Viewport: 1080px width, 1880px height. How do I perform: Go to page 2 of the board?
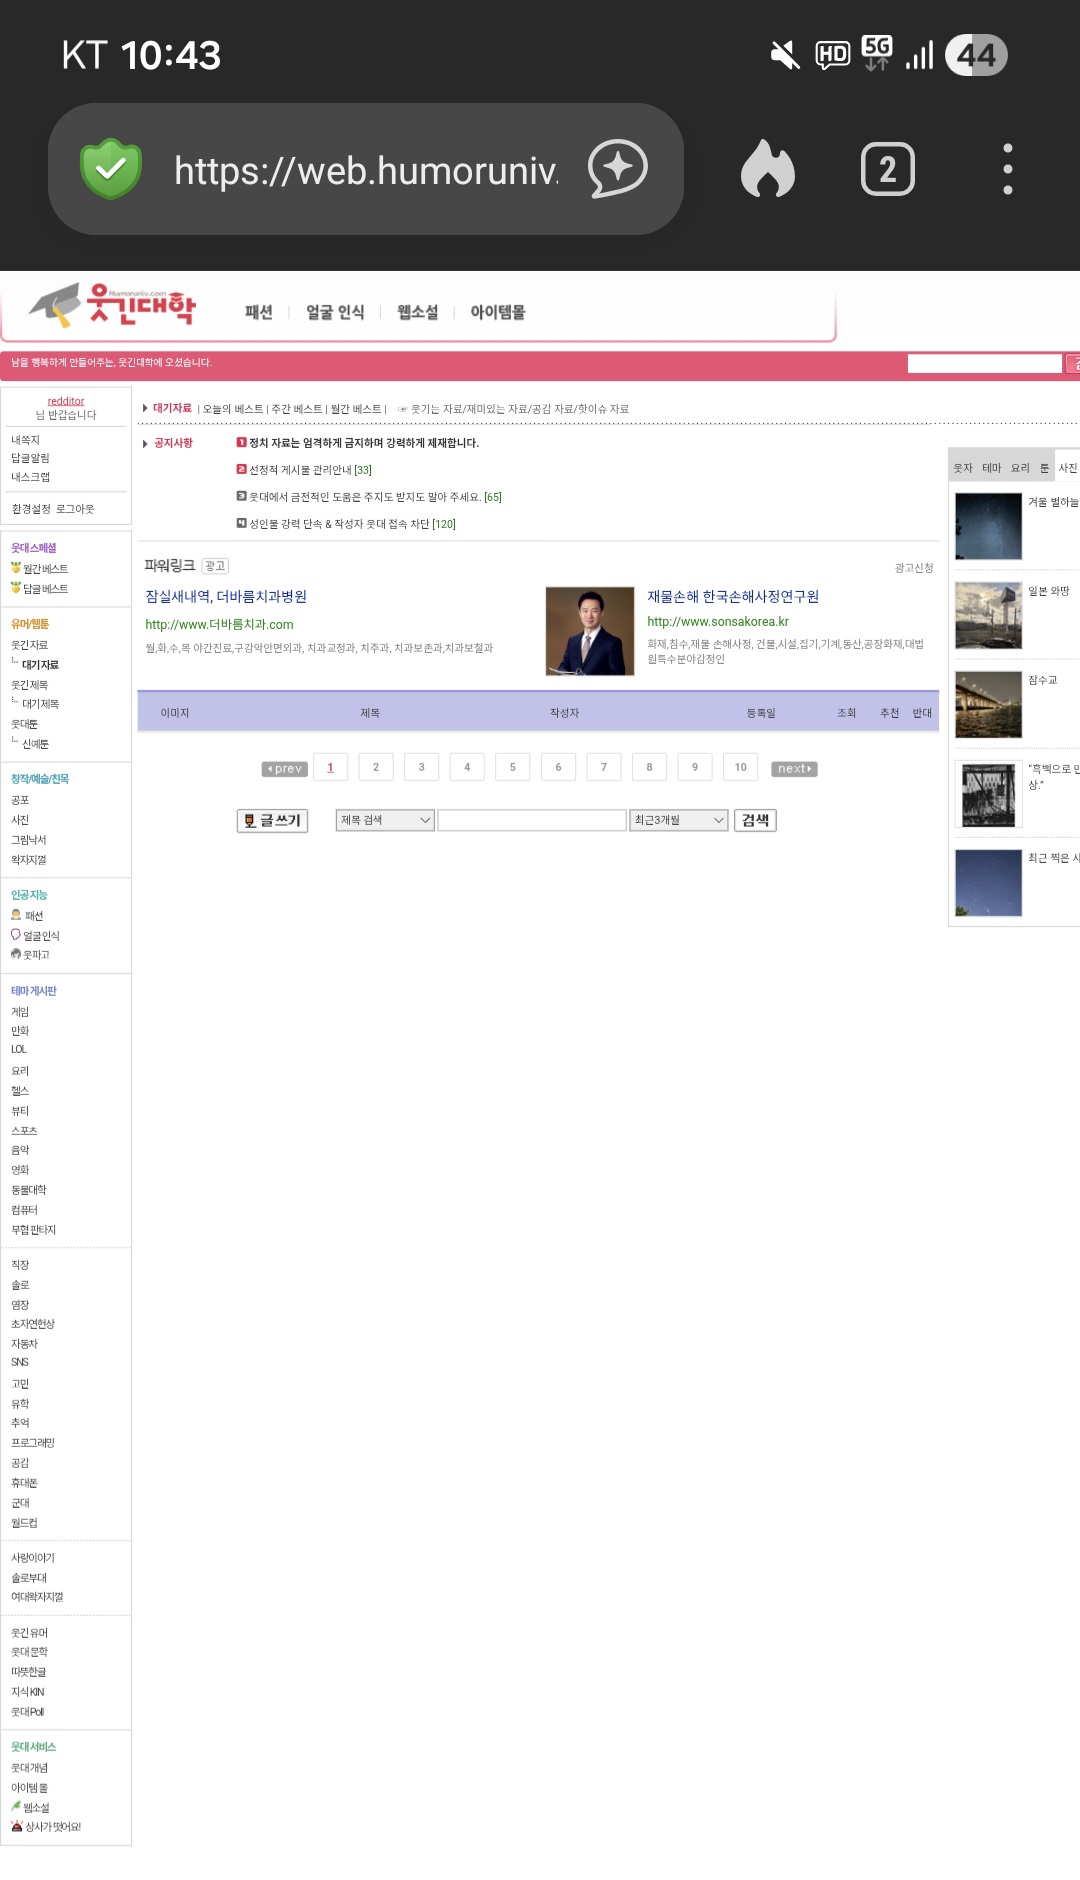376,767
